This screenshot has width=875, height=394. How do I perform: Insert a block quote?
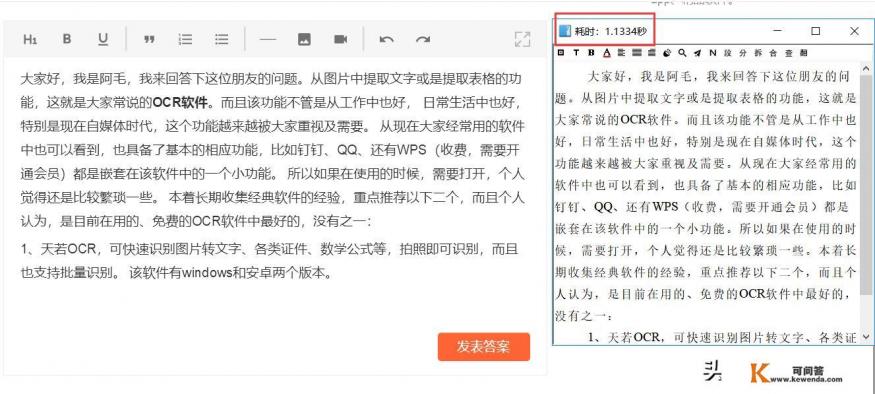[149, 39]
